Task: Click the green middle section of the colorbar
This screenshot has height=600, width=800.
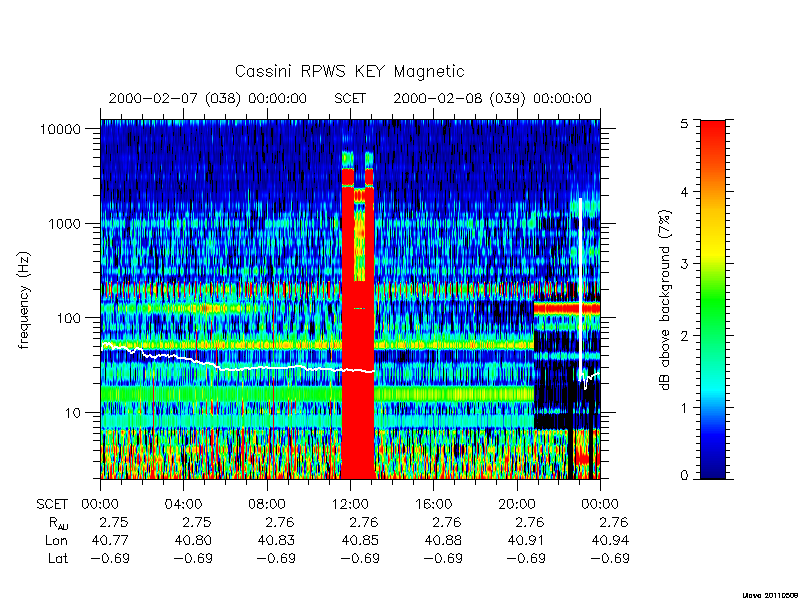Action: click(713, 301)
